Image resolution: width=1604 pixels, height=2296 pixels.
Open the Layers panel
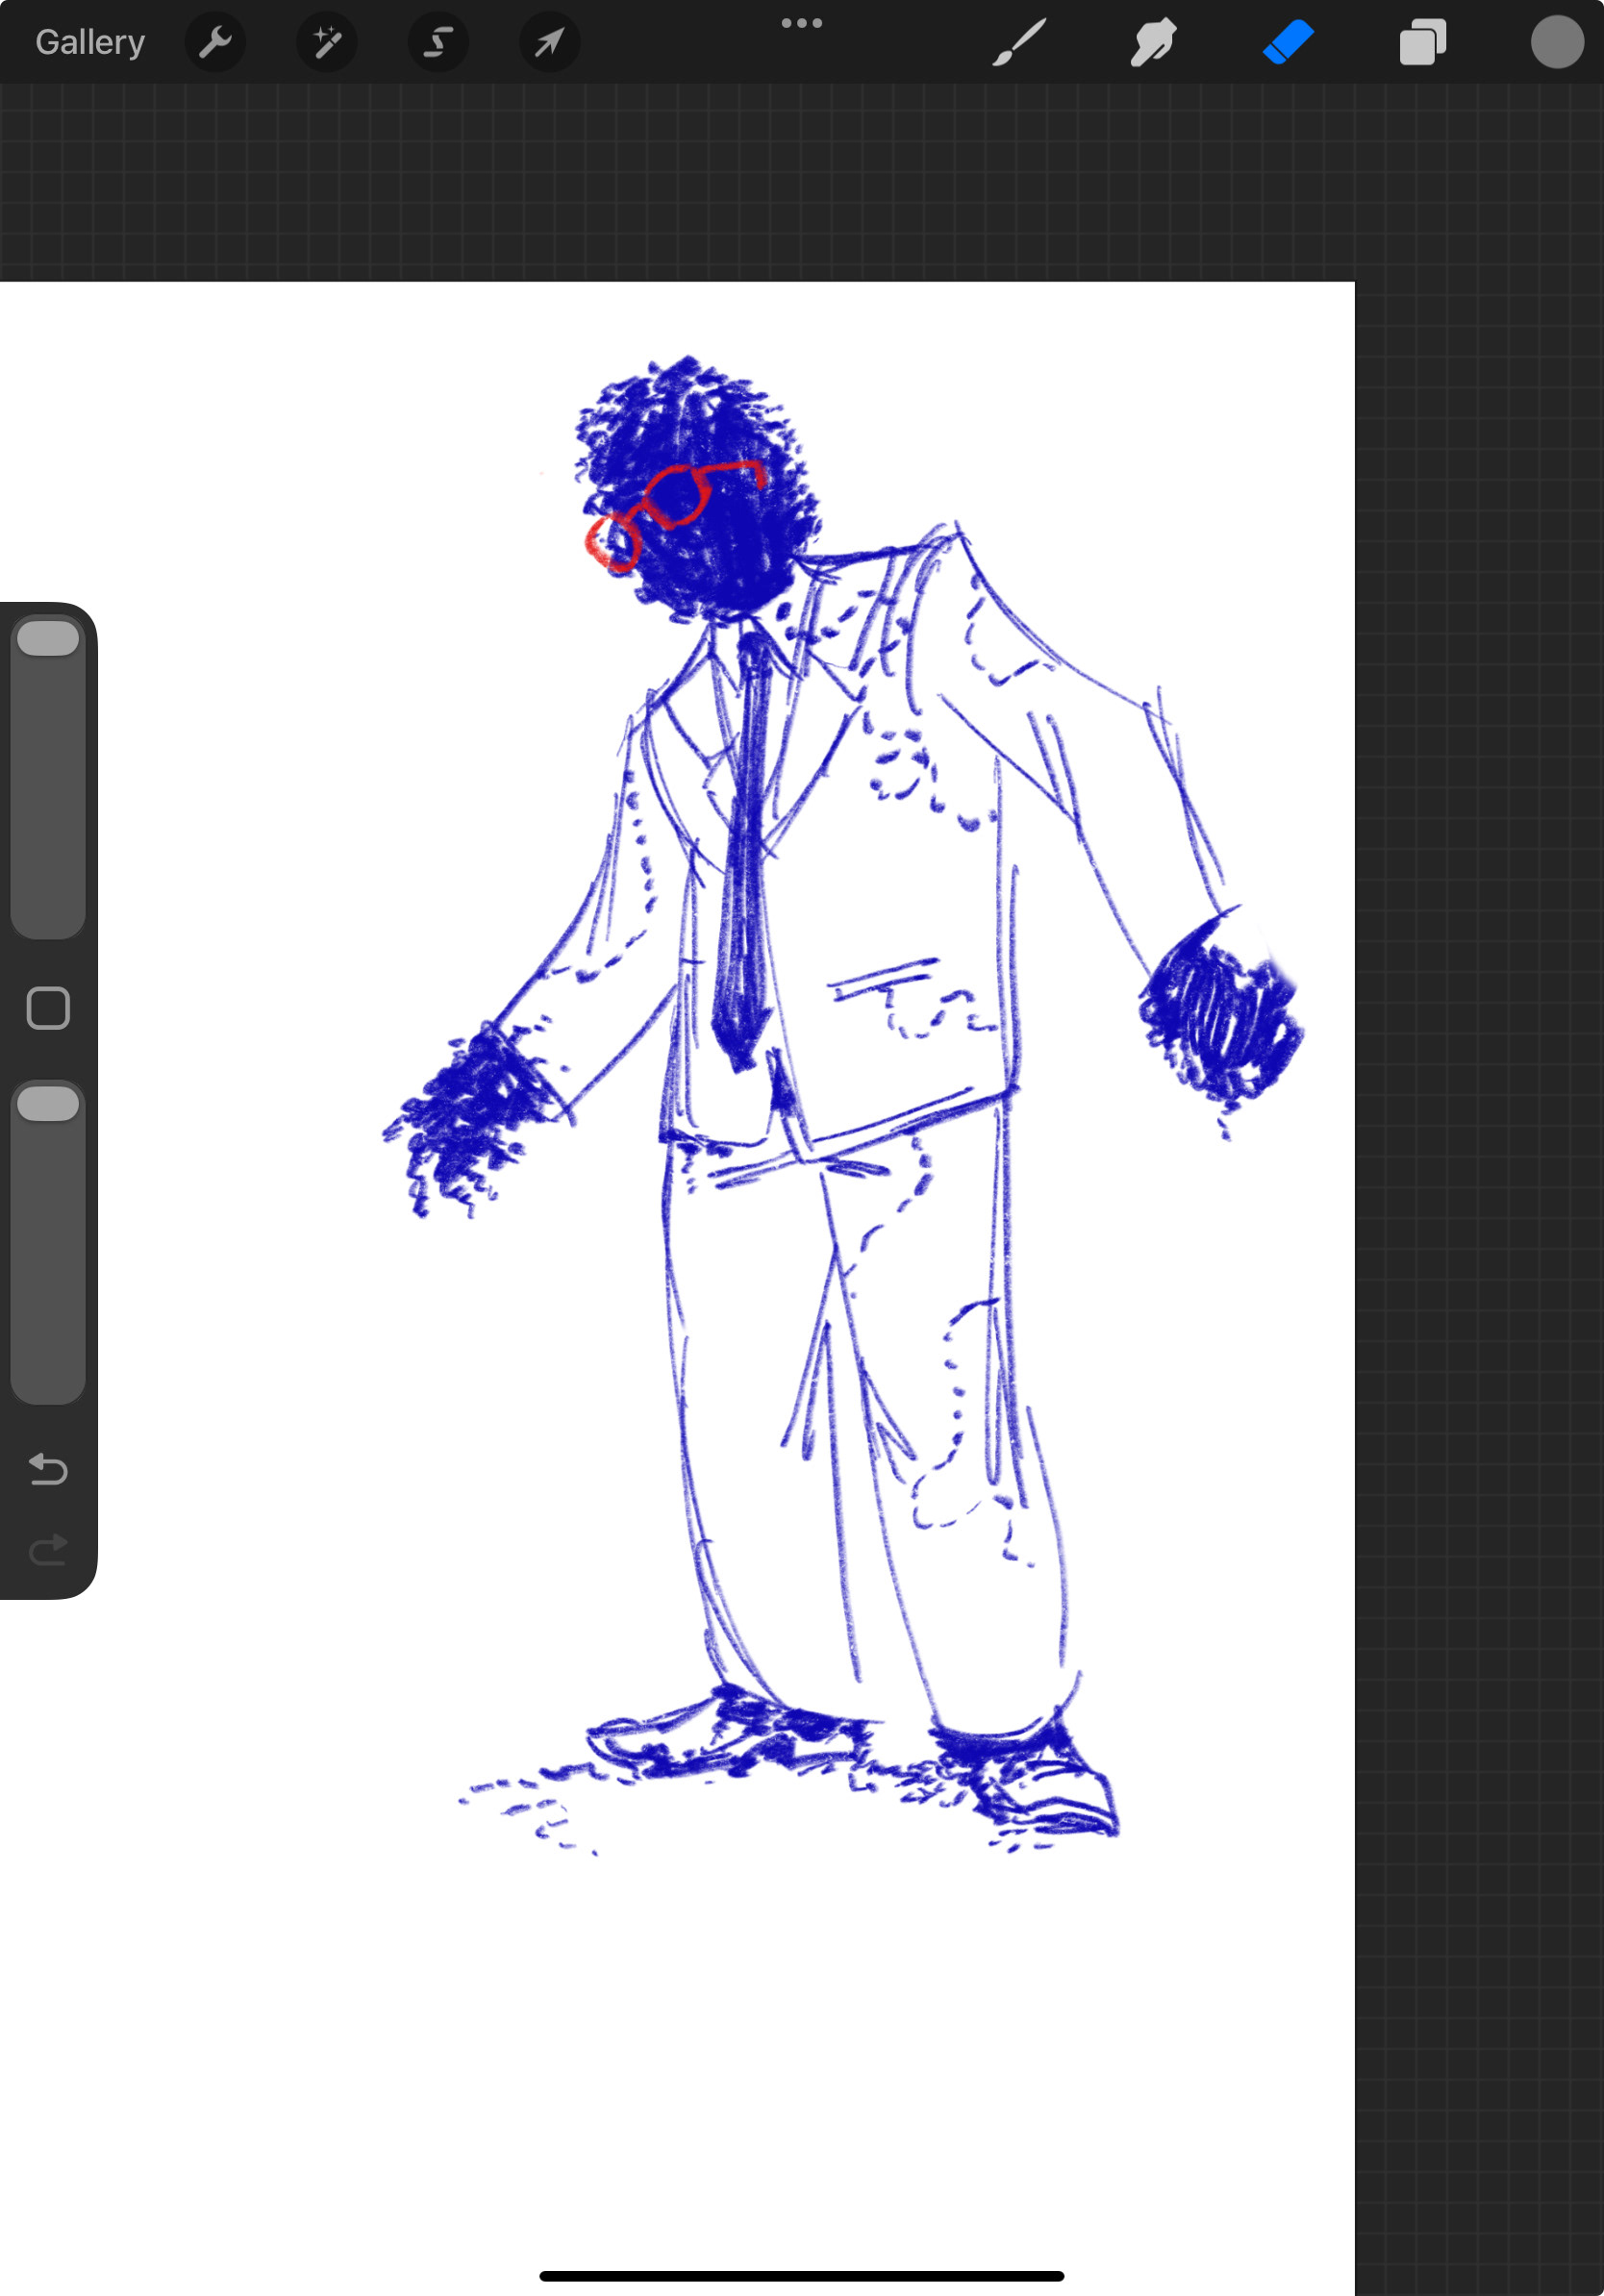tap(1422, 42)
